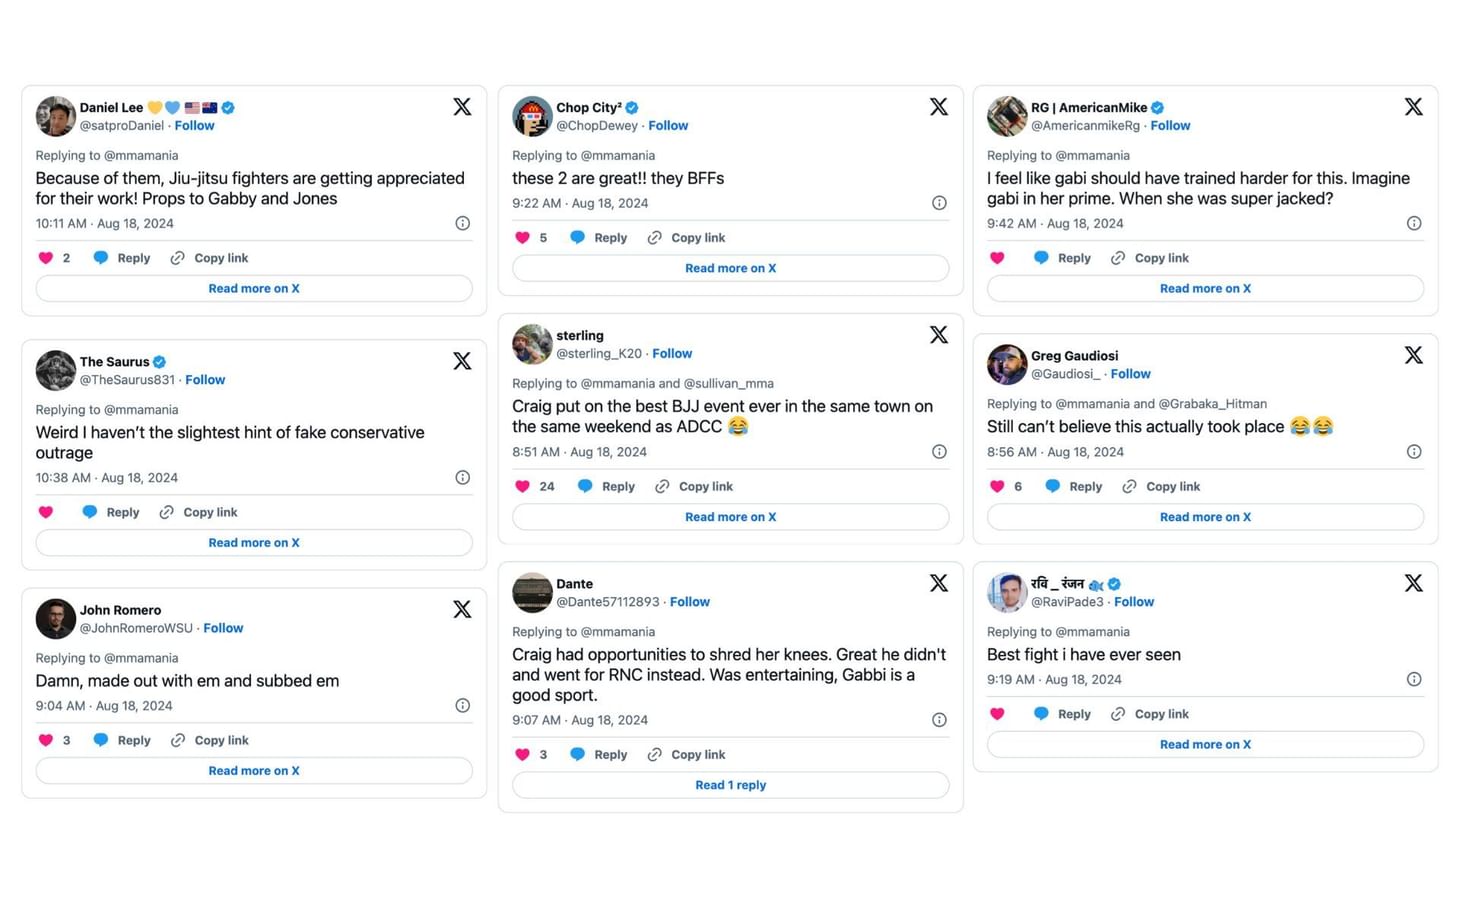Viewport: 1460px width, 913px height.
Task: Click the @Grabaka_Hitman mention link
Action: click(1212, 404)
